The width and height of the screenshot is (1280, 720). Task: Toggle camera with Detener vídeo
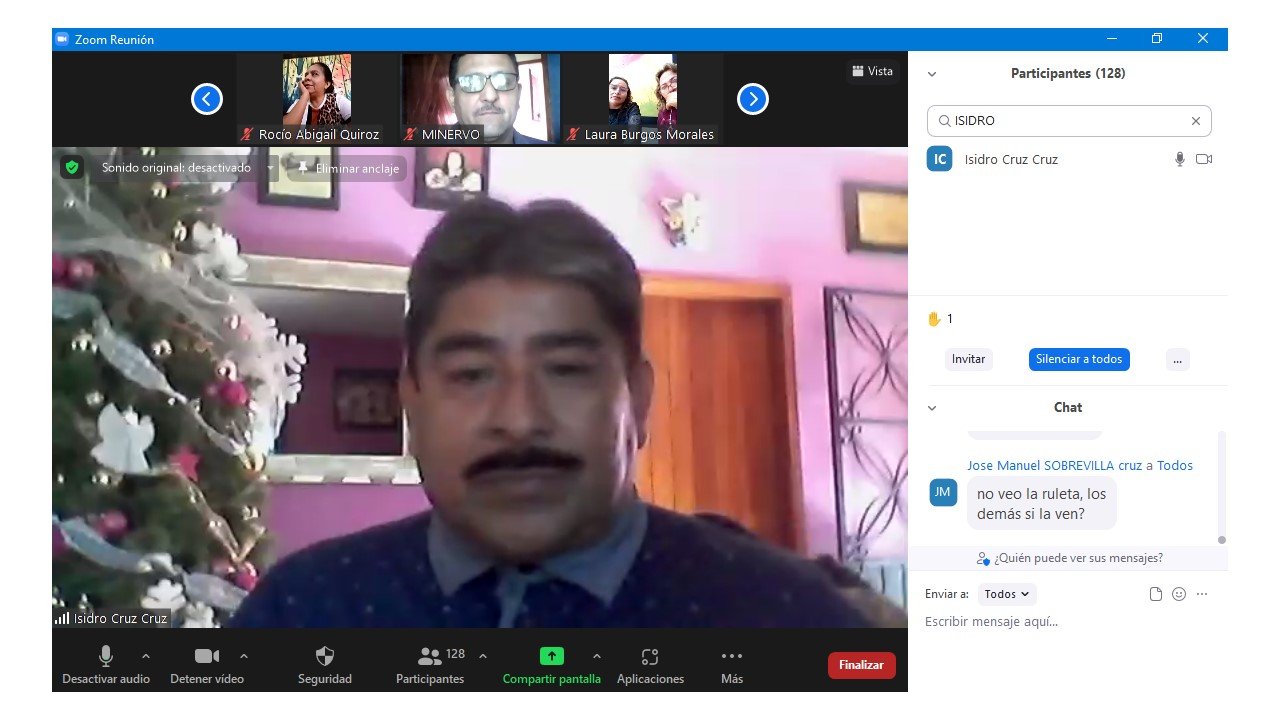click(x=207, y=657)
